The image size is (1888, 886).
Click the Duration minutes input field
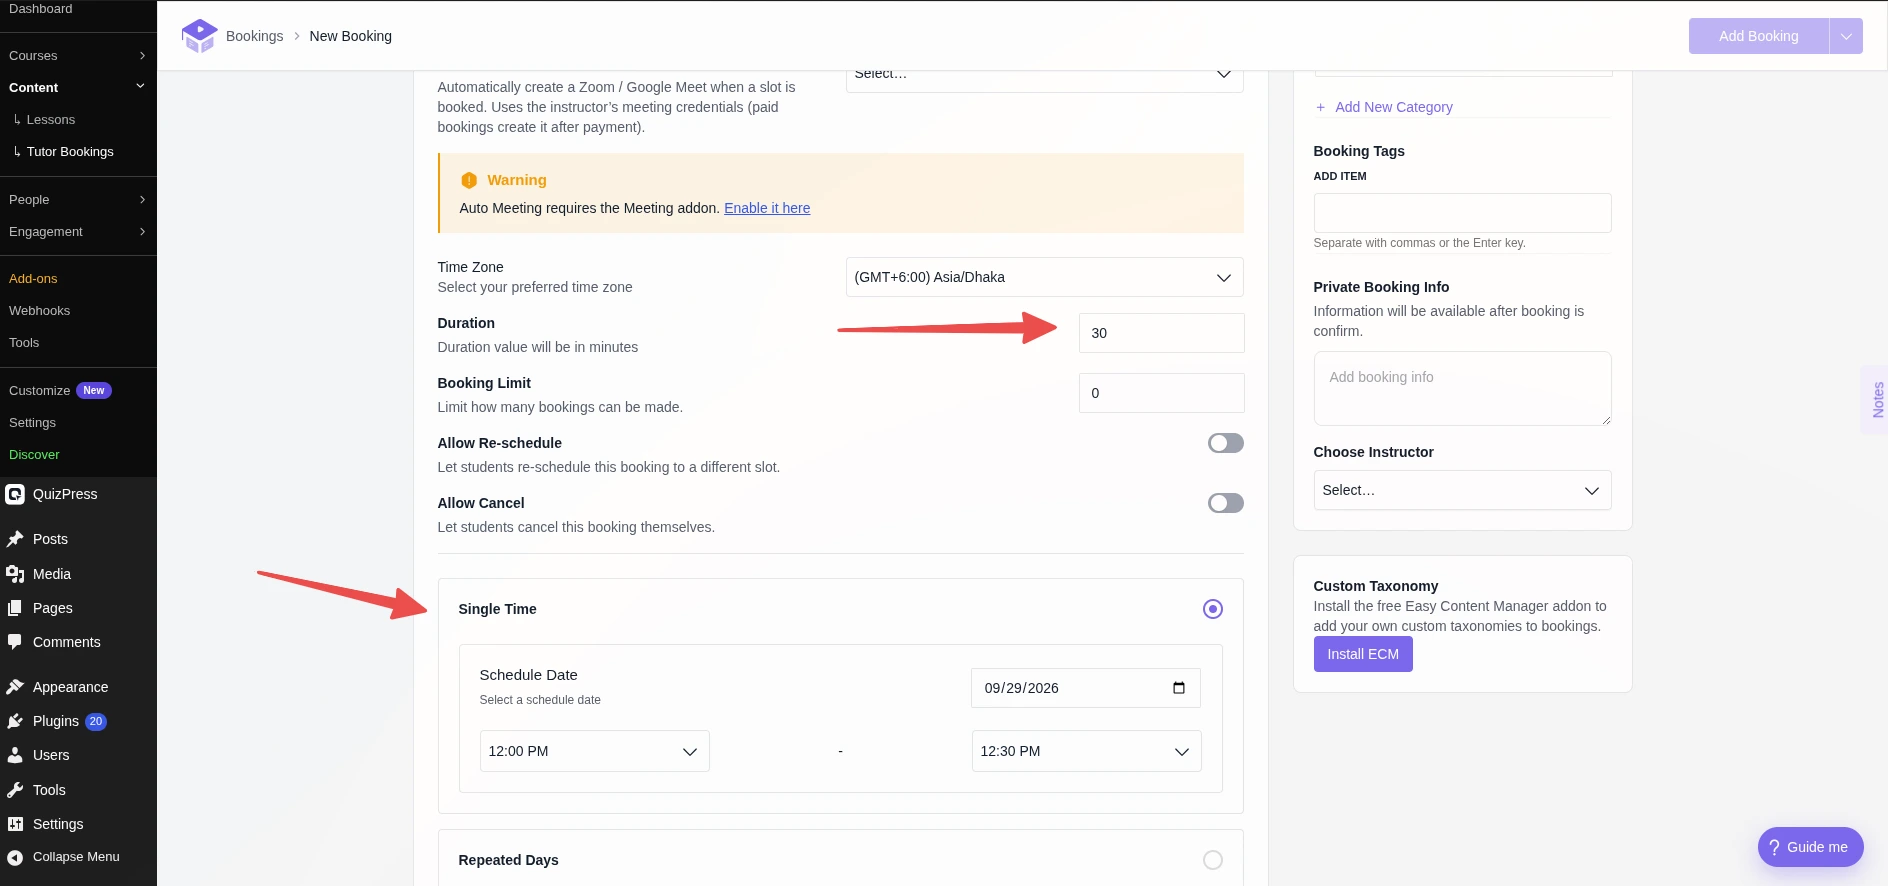pyautogui.click(x=1162, y=333)
